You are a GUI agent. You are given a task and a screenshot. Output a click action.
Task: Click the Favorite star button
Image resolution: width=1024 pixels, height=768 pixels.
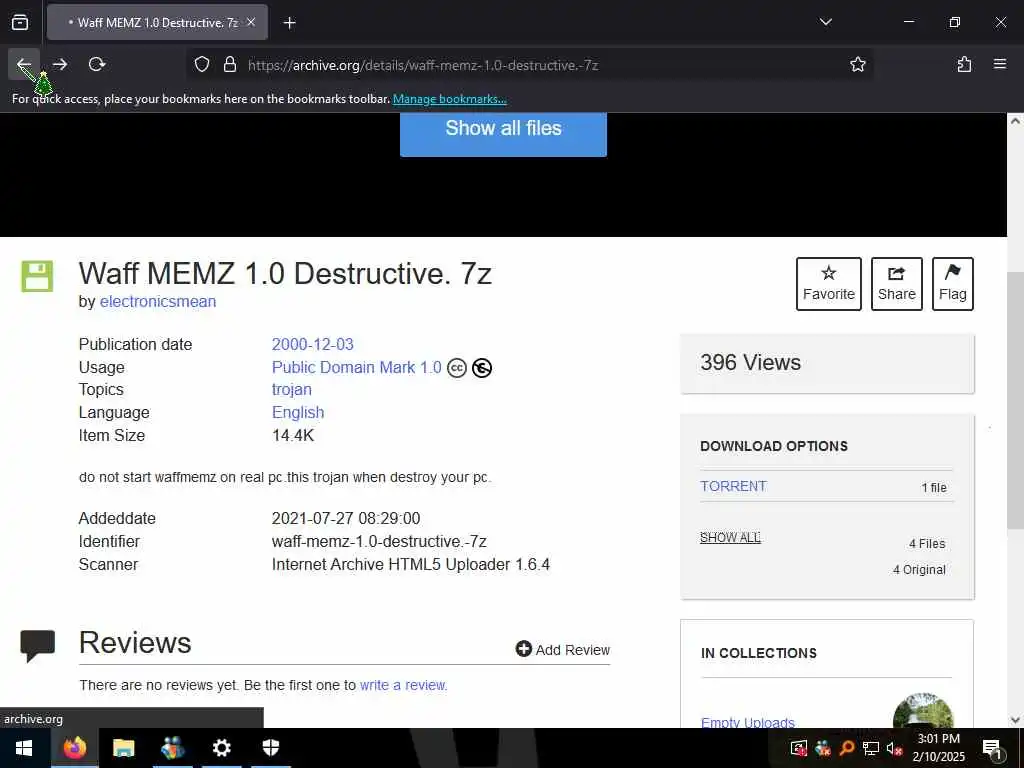click(x=829, y=283)
